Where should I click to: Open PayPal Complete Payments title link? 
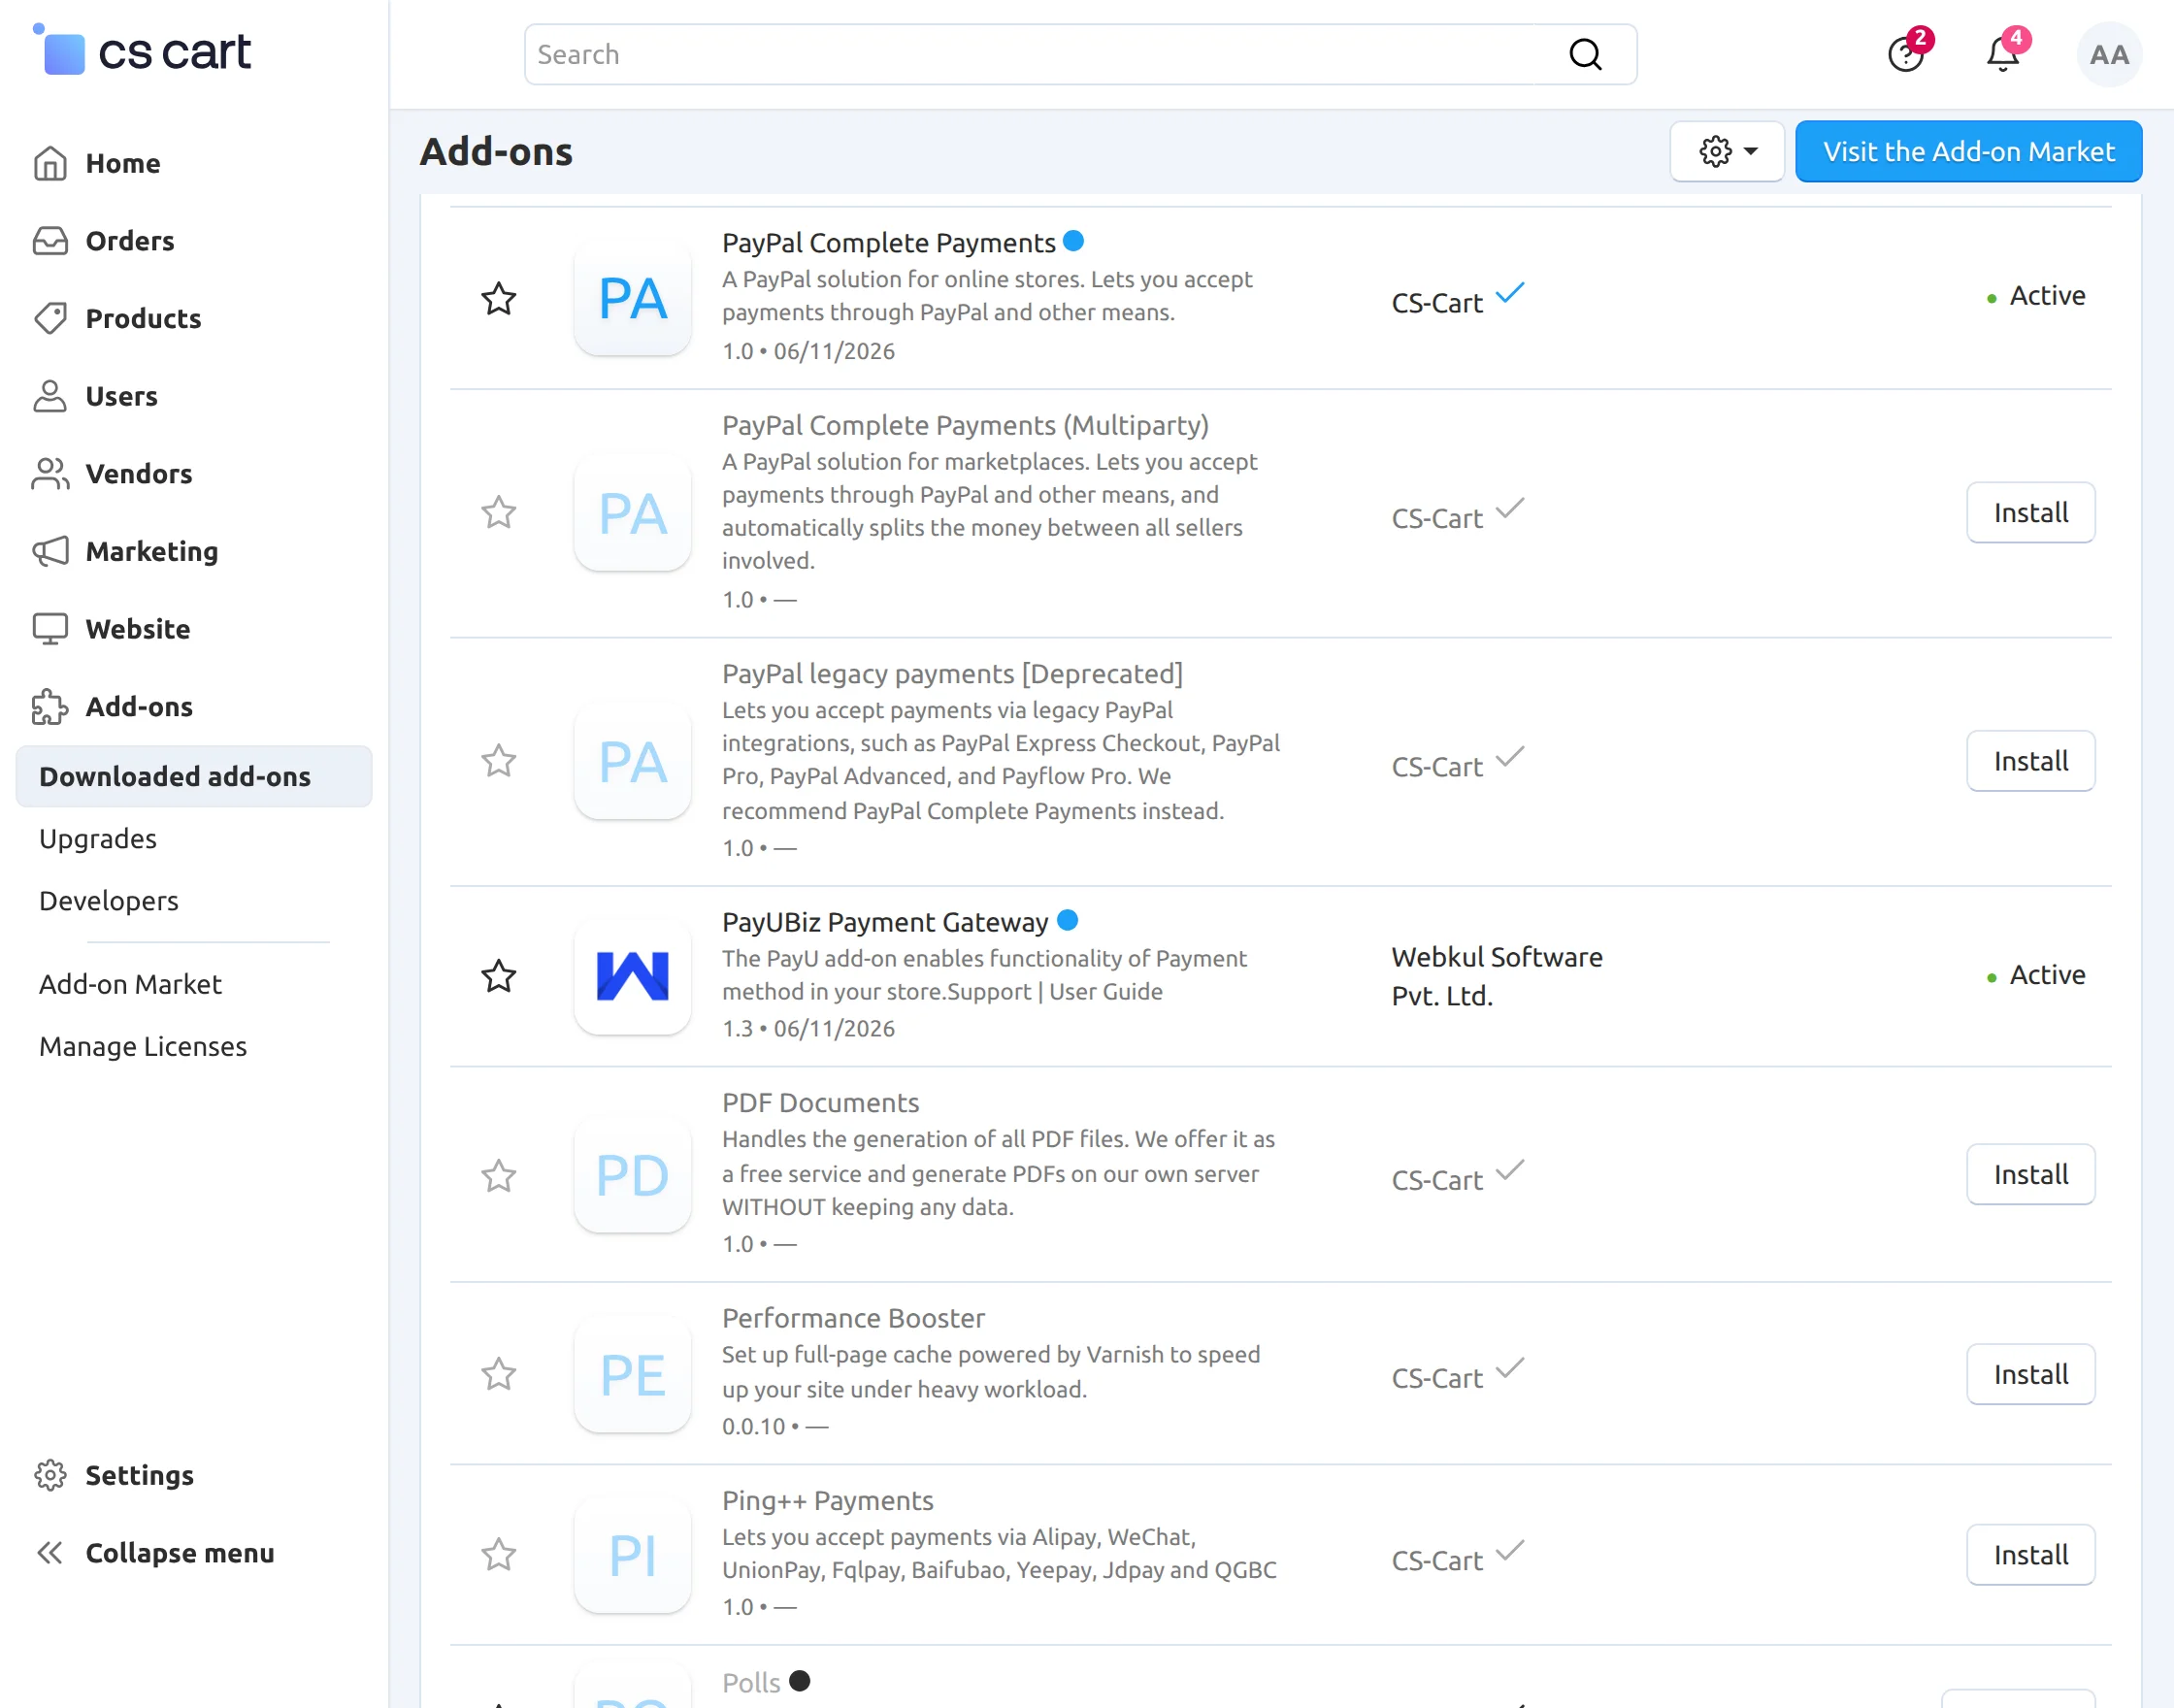click(x=888, y=243)
